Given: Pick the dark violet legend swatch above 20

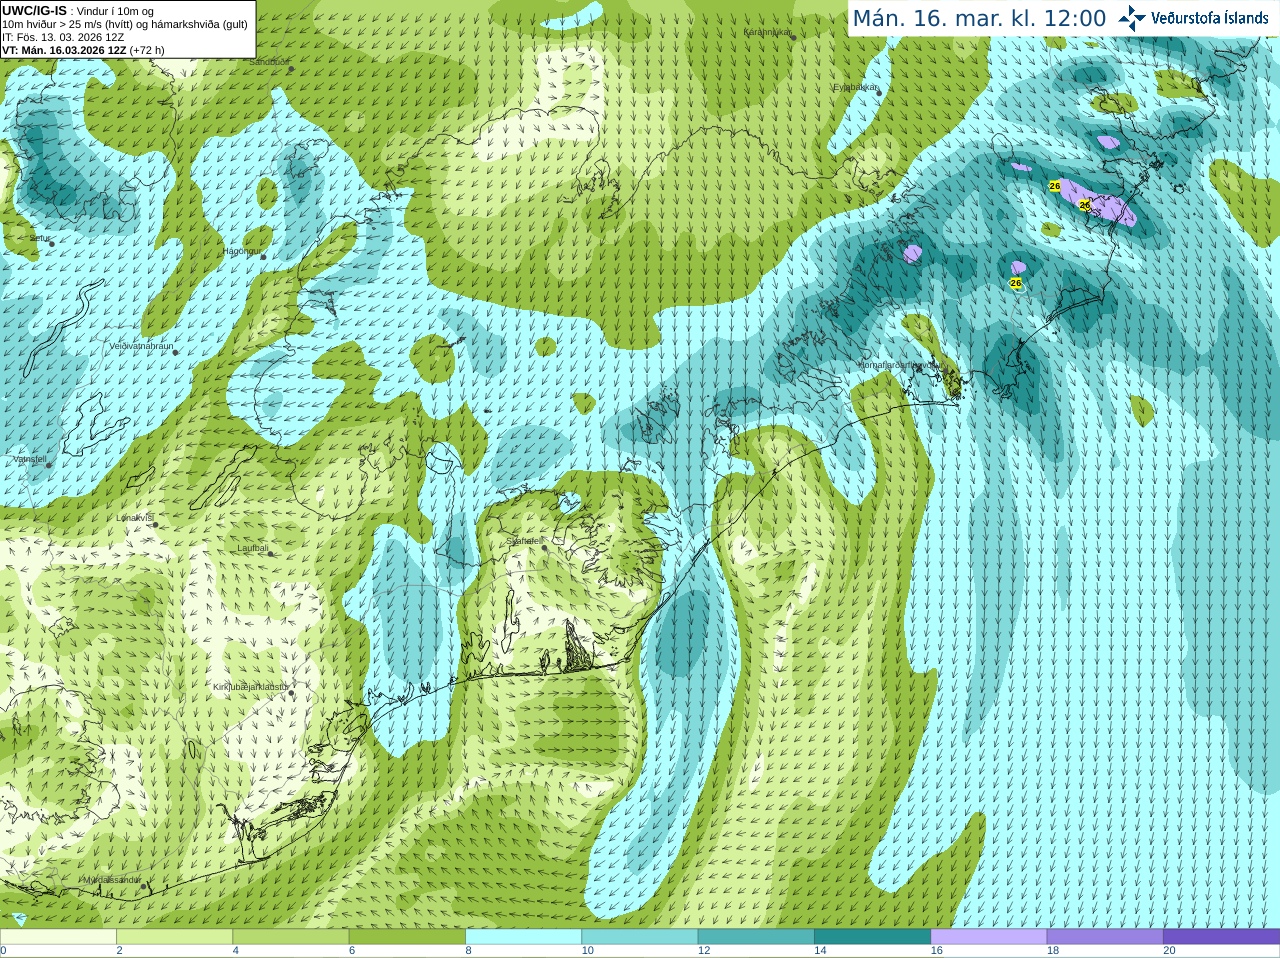Looking at the screenshot, I should [1221, 937].
